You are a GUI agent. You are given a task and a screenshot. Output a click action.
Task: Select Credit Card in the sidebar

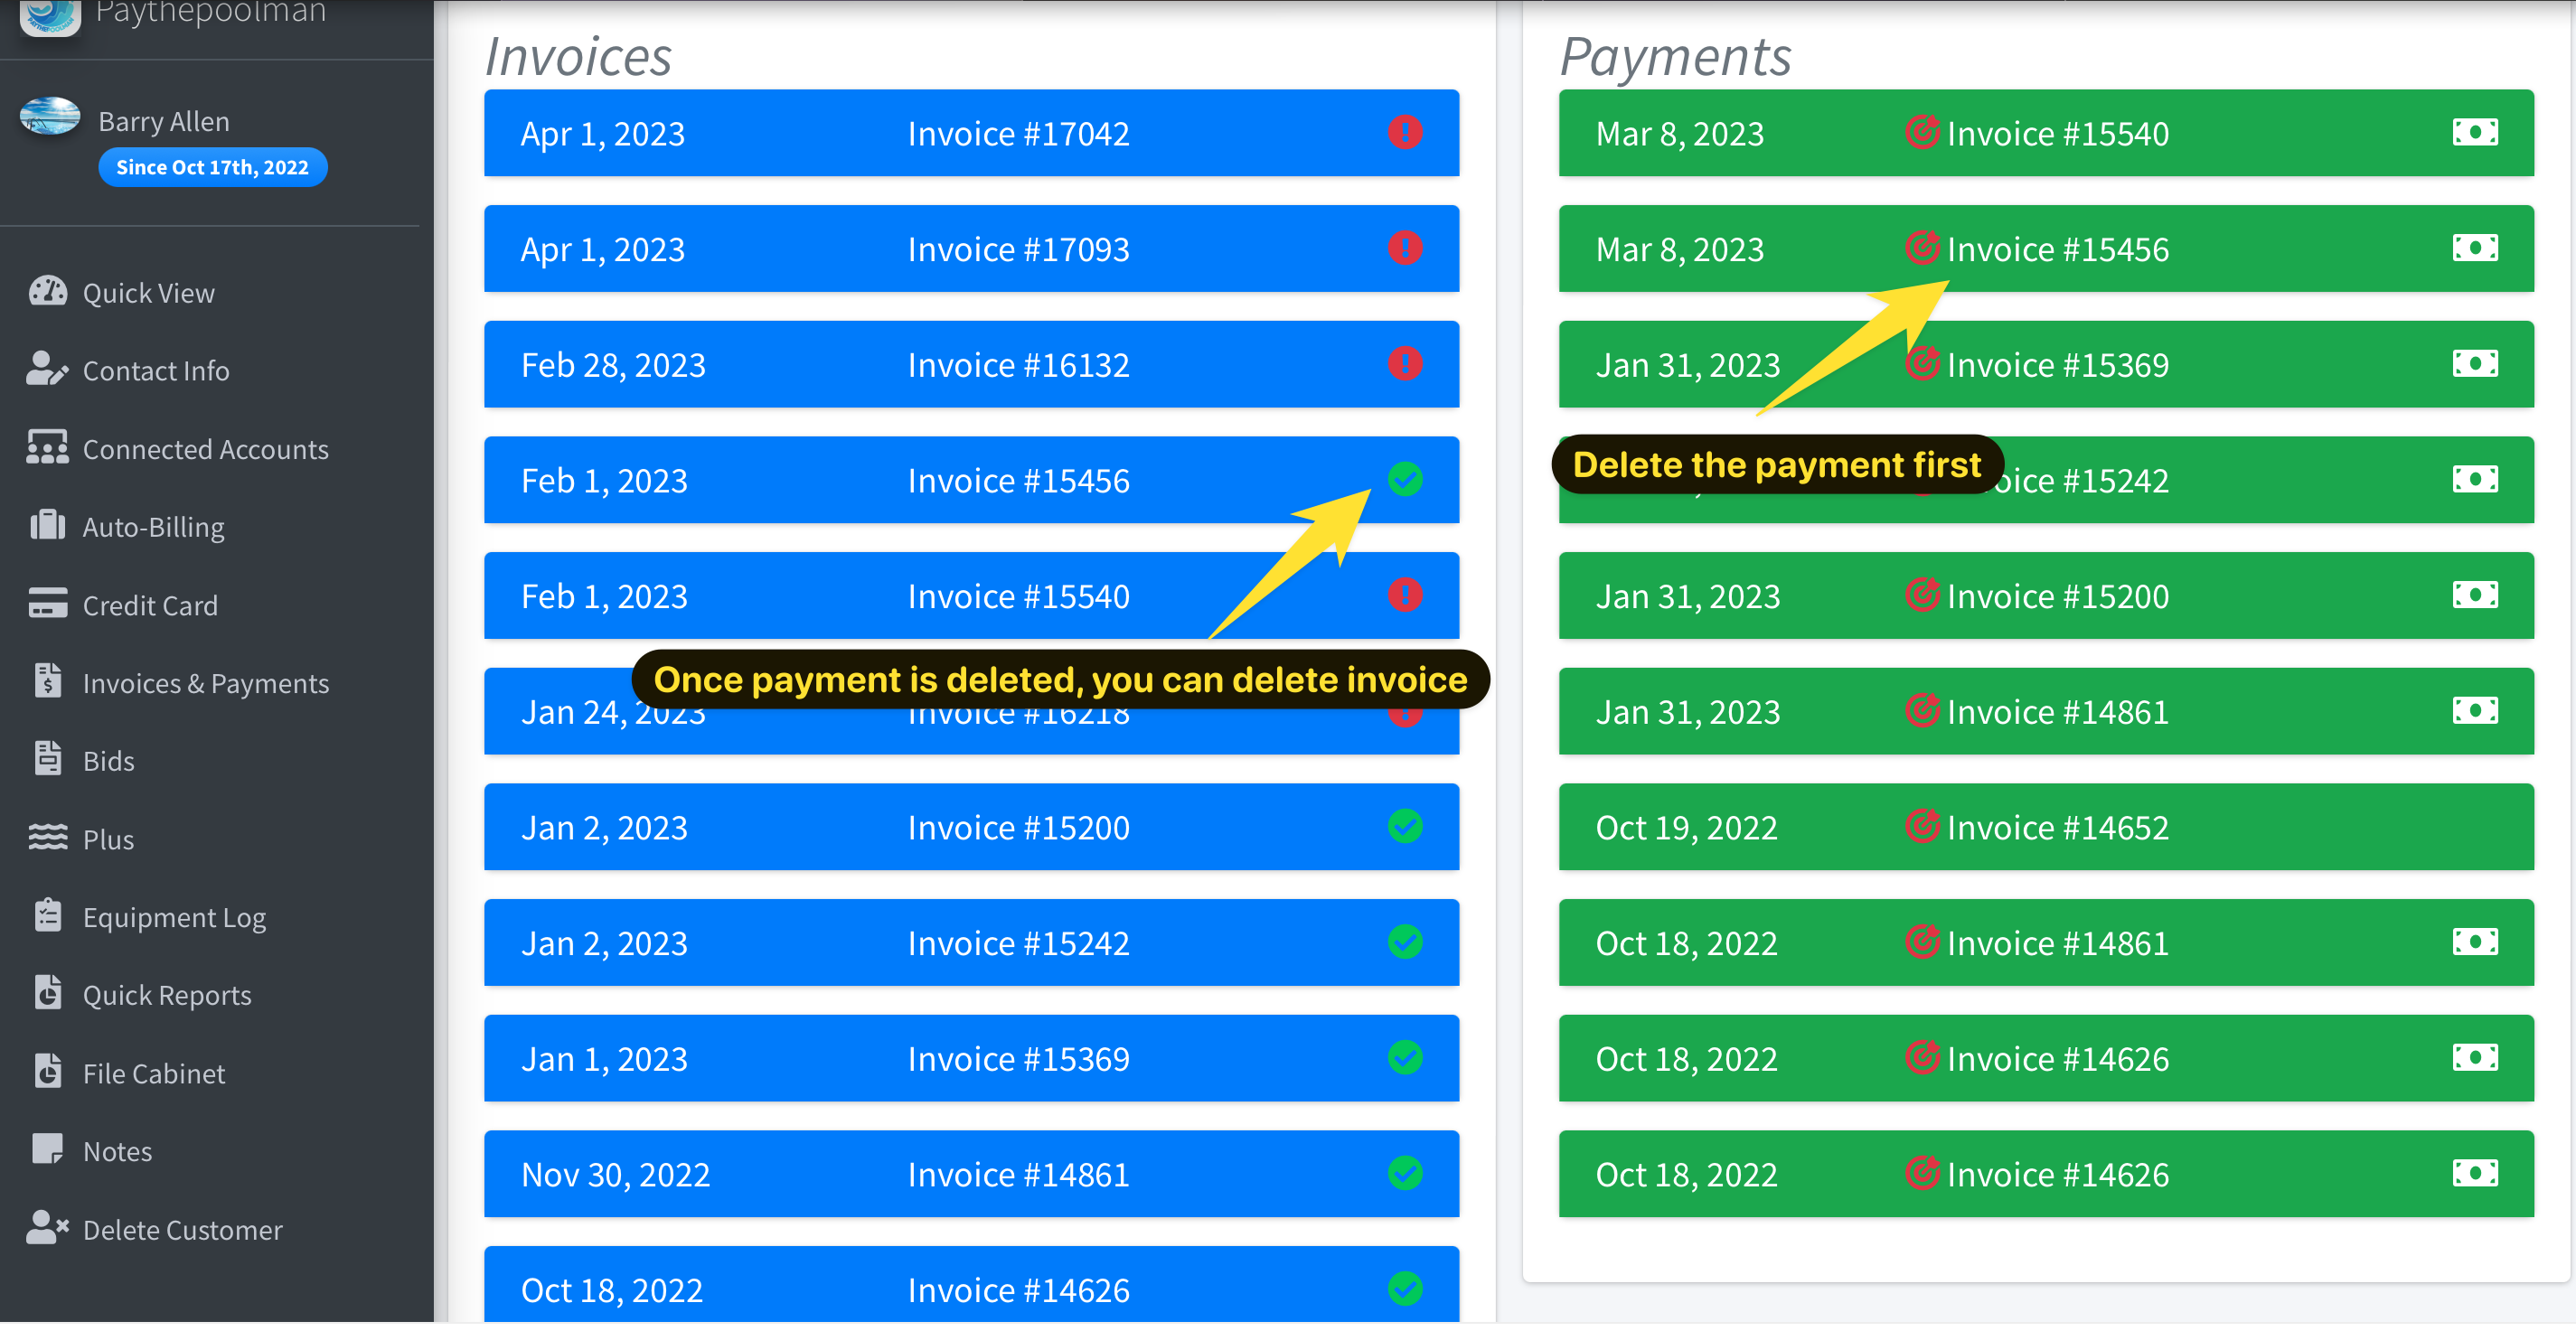pyautogui.click(x=150, y=606)
